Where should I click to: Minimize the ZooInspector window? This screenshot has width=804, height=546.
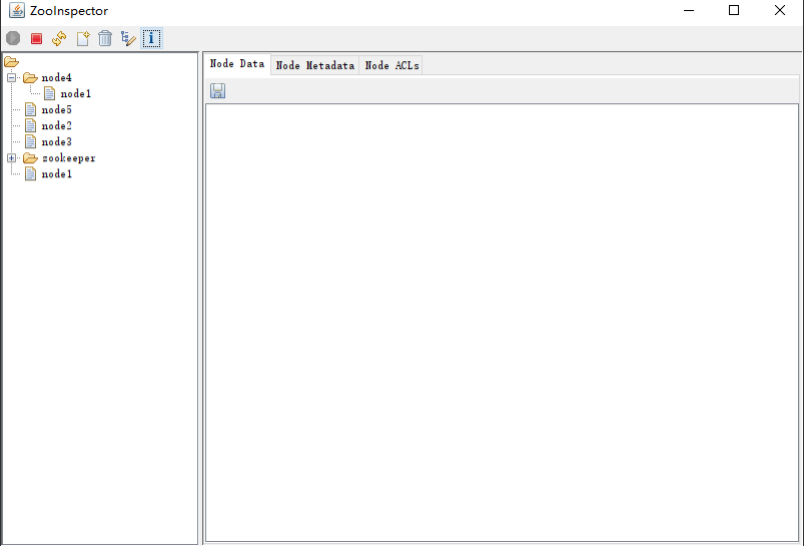click(689, 10)
